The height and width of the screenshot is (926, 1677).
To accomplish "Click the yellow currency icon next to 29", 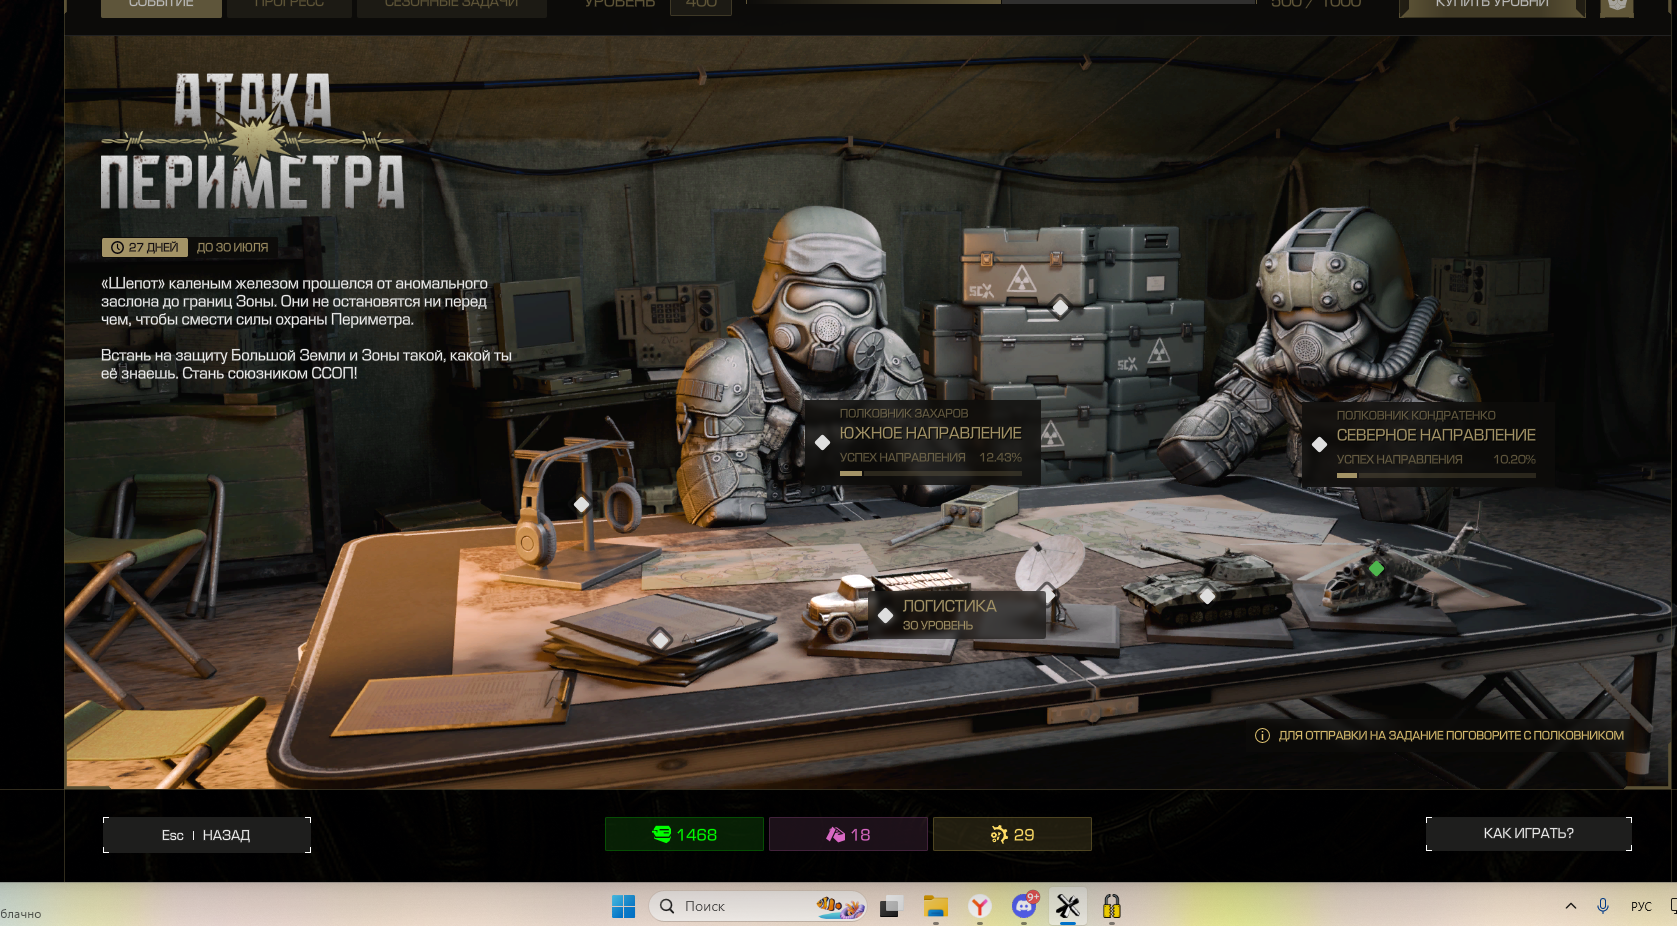I will tap(999, 834).
